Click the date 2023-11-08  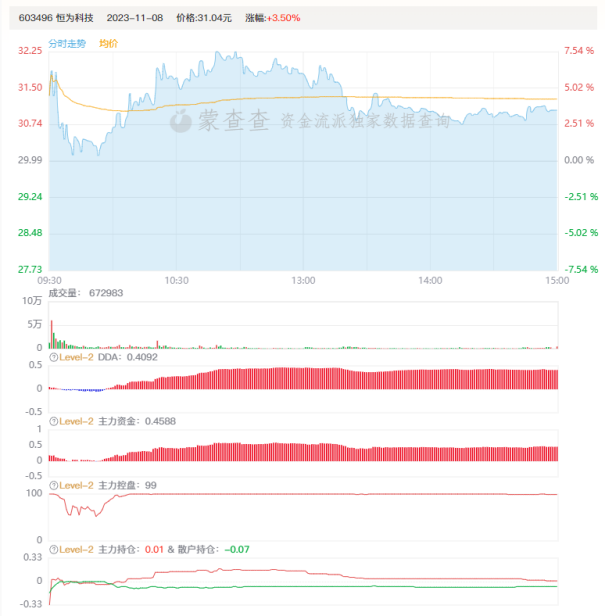pyautogui.click(x=135, y=18)
